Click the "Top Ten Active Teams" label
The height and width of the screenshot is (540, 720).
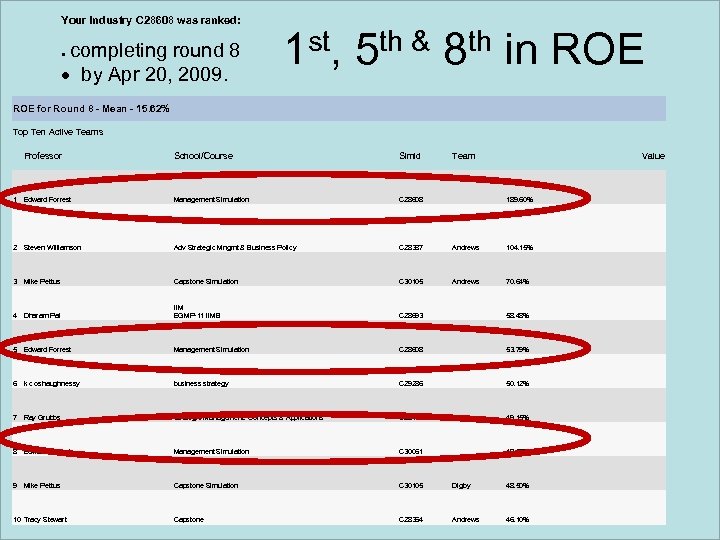click(58, 132)
